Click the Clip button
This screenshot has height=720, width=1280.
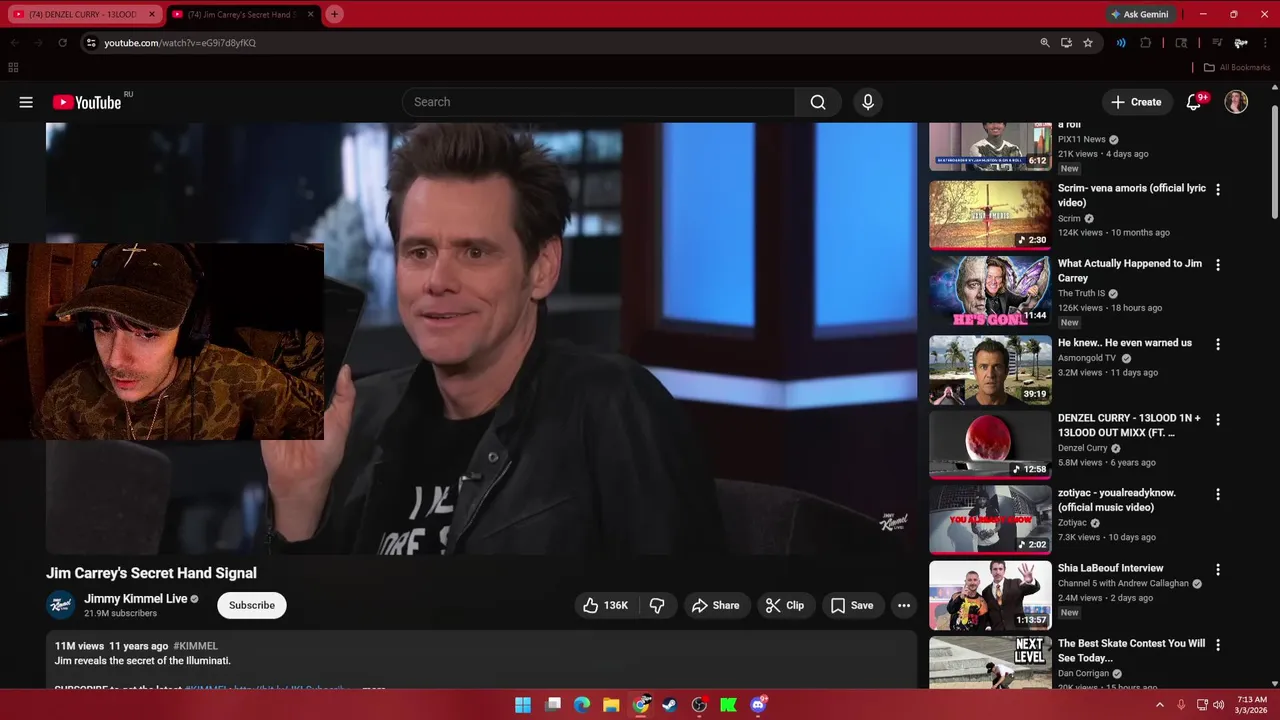[x=785, y=605]
